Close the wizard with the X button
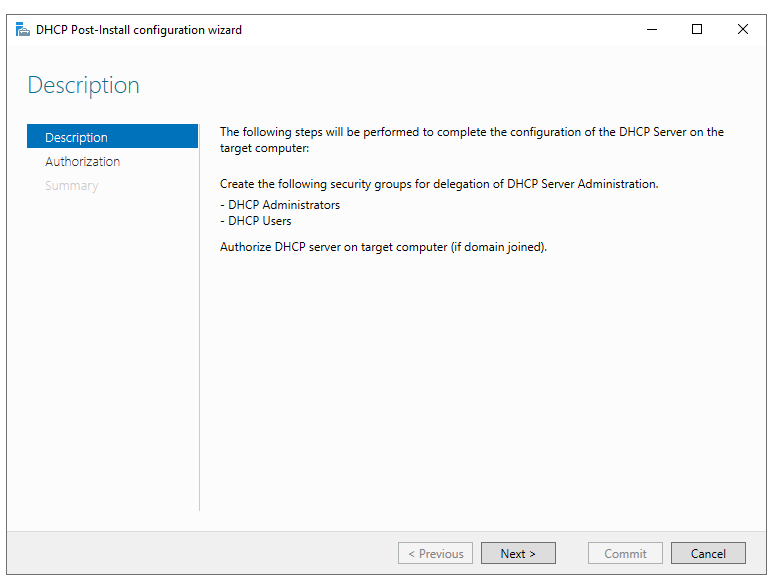777x586 pixels. 743,30
